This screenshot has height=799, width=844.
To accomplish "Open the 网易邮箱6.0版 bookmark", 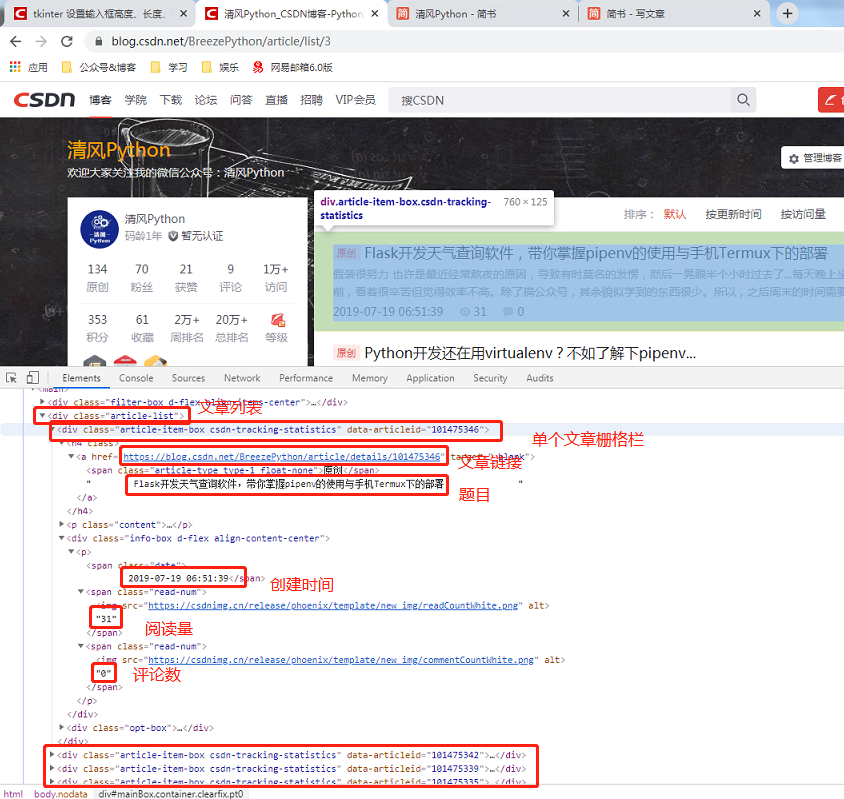I will tap(292, 67).
